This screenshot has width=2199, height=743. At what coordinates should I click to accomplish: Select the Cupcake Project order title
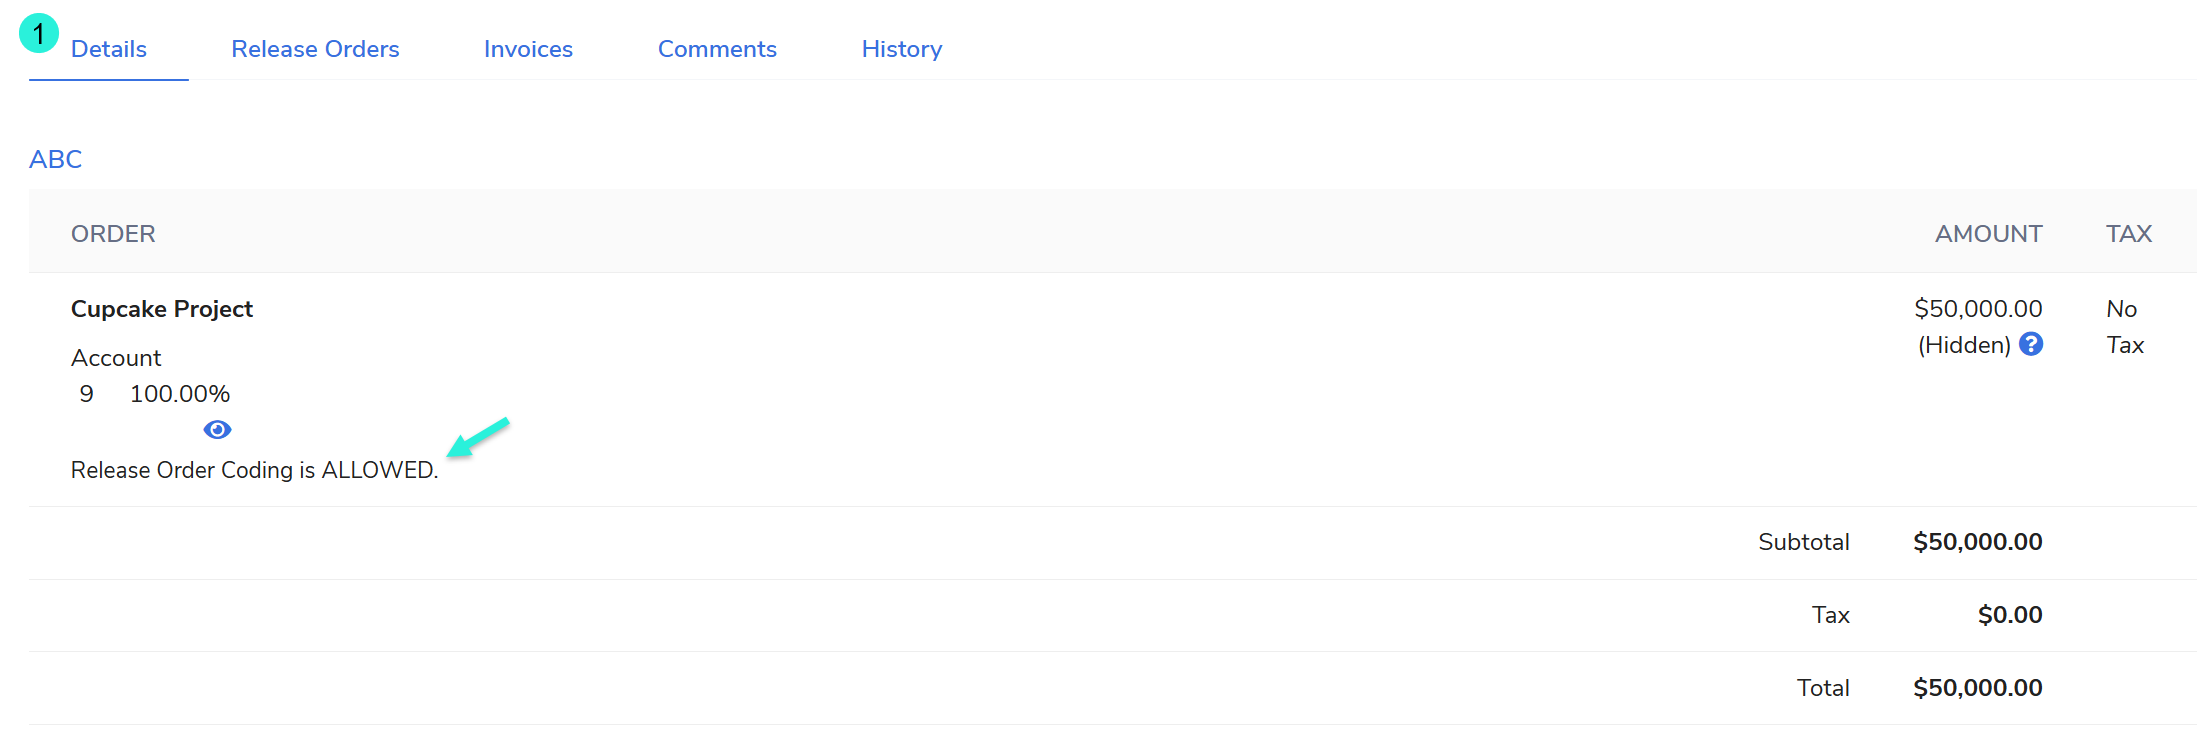pos(162,309)
